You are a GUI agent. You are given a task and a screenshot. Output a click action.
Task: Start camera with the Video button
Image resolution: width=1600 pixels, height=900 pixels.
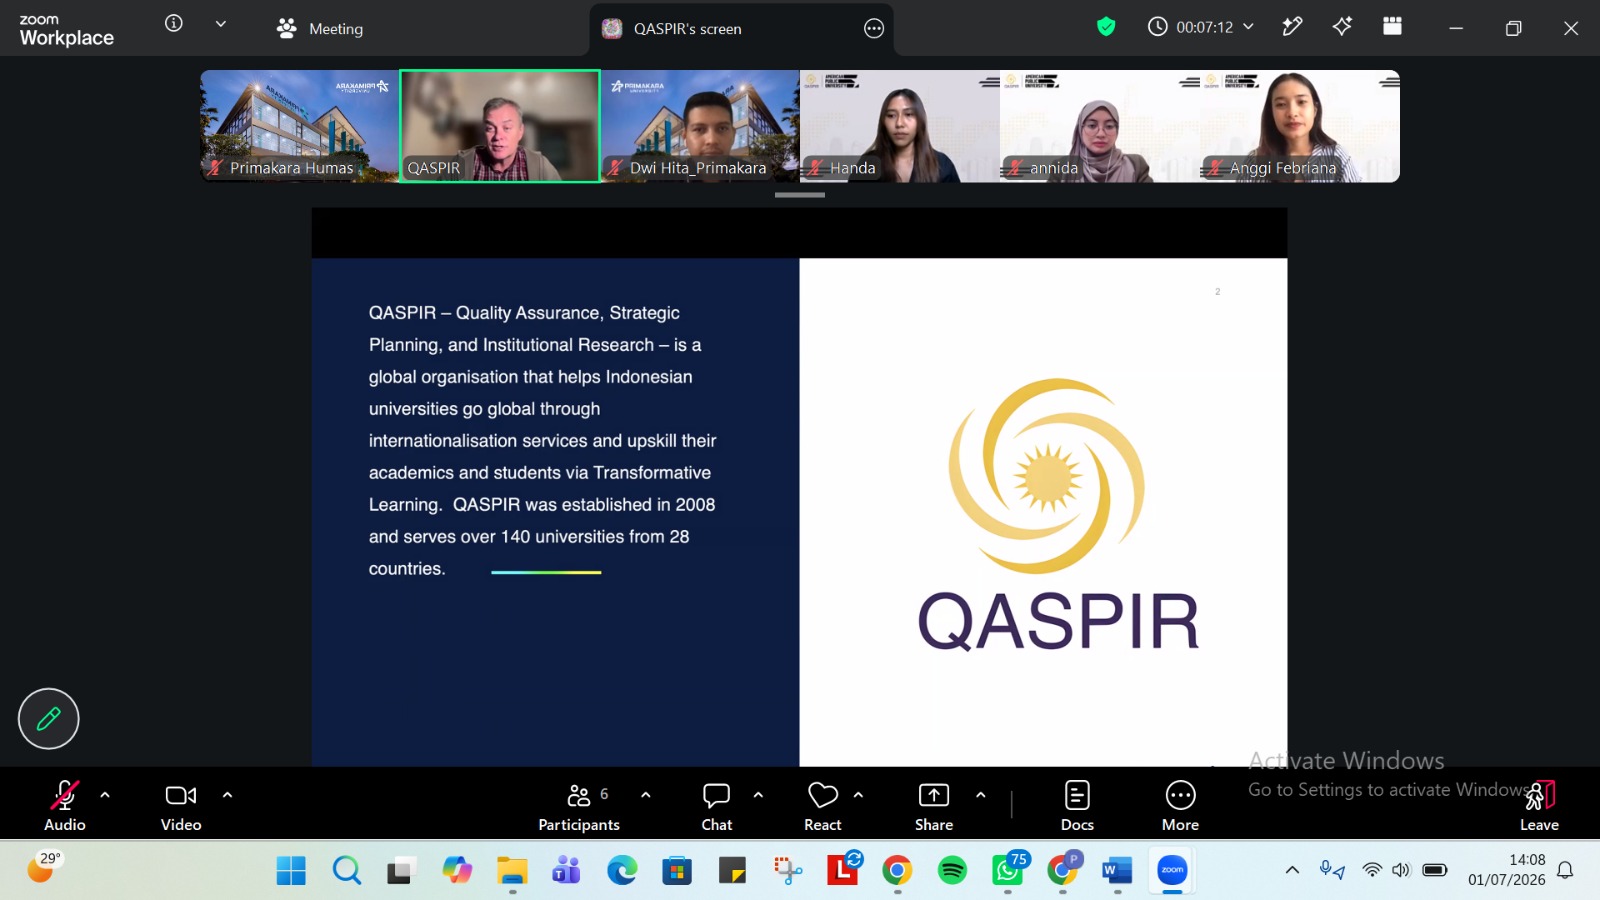coord(181,805)
